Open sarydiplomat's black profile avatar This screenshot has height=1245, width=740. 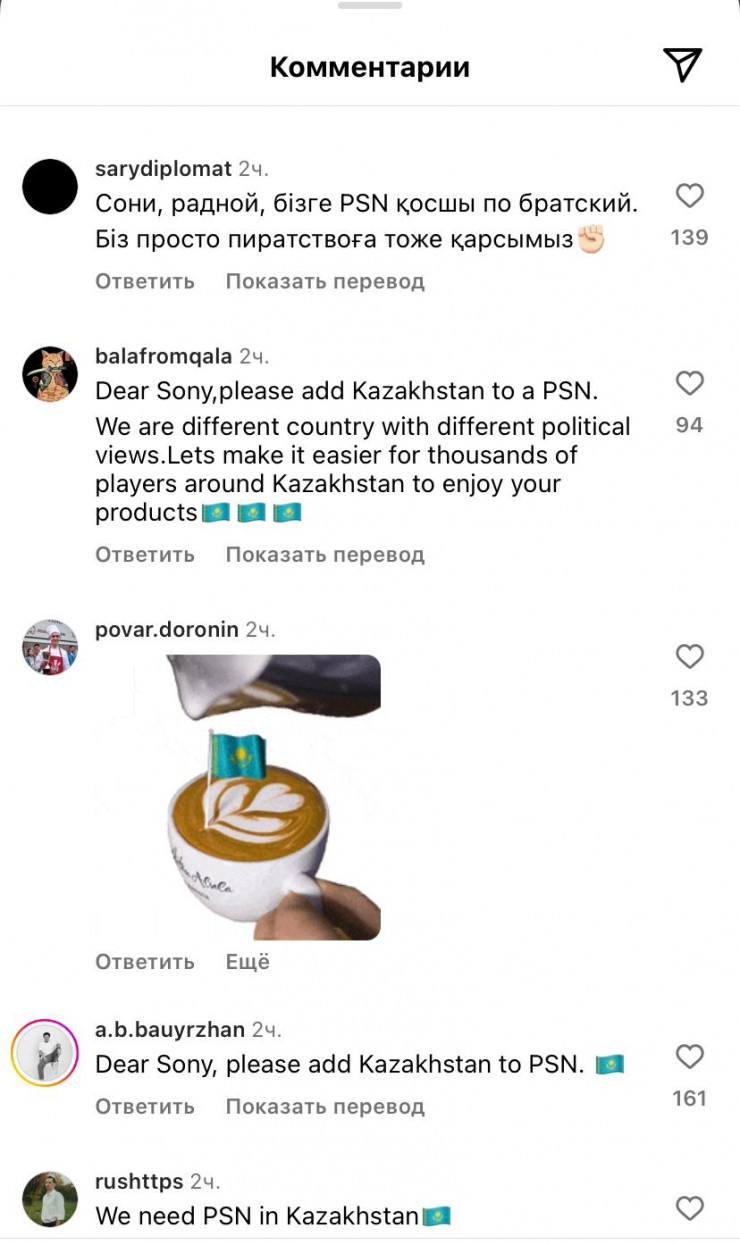(x=50, y=187)
